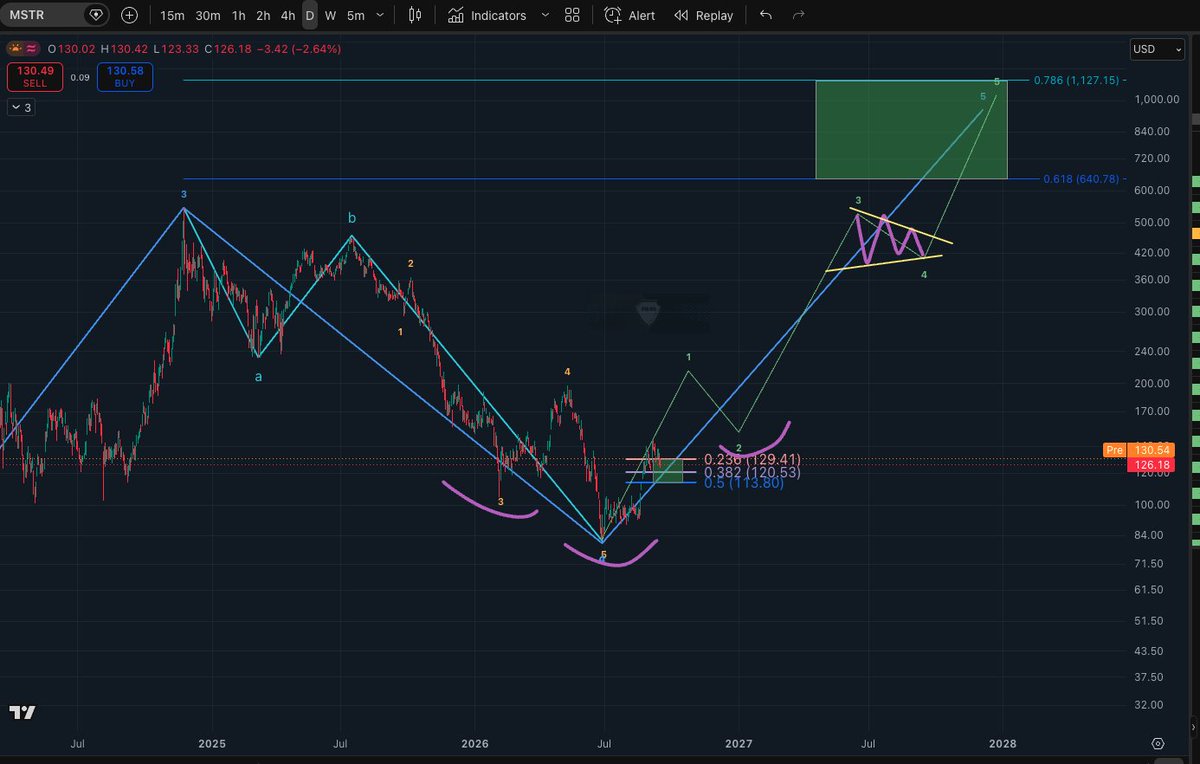Switch to the 30m timeframe
The height and width of the screenshot is (764, 1200).
[x=208, y=16]
